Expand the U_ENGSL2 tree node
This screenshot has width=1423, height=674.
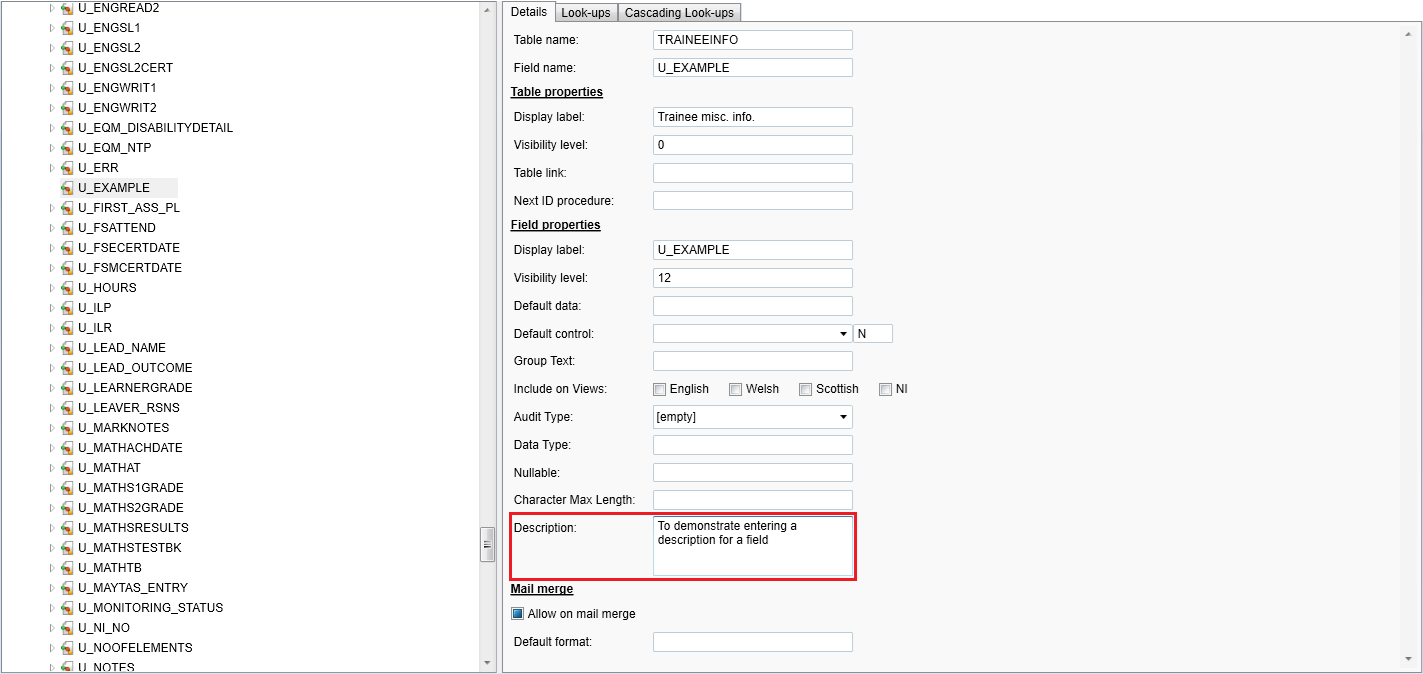52,48
